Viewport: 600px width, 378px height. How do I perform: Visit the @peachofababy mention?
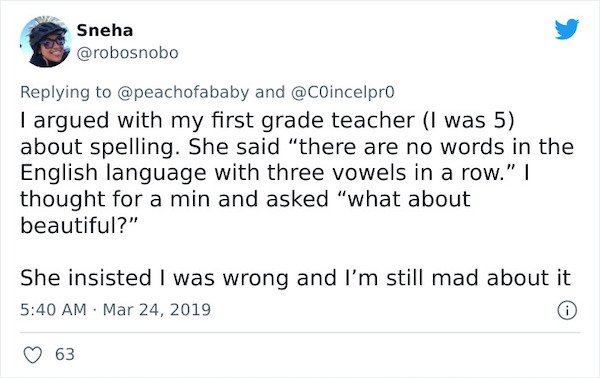click(x=183, y=92)
